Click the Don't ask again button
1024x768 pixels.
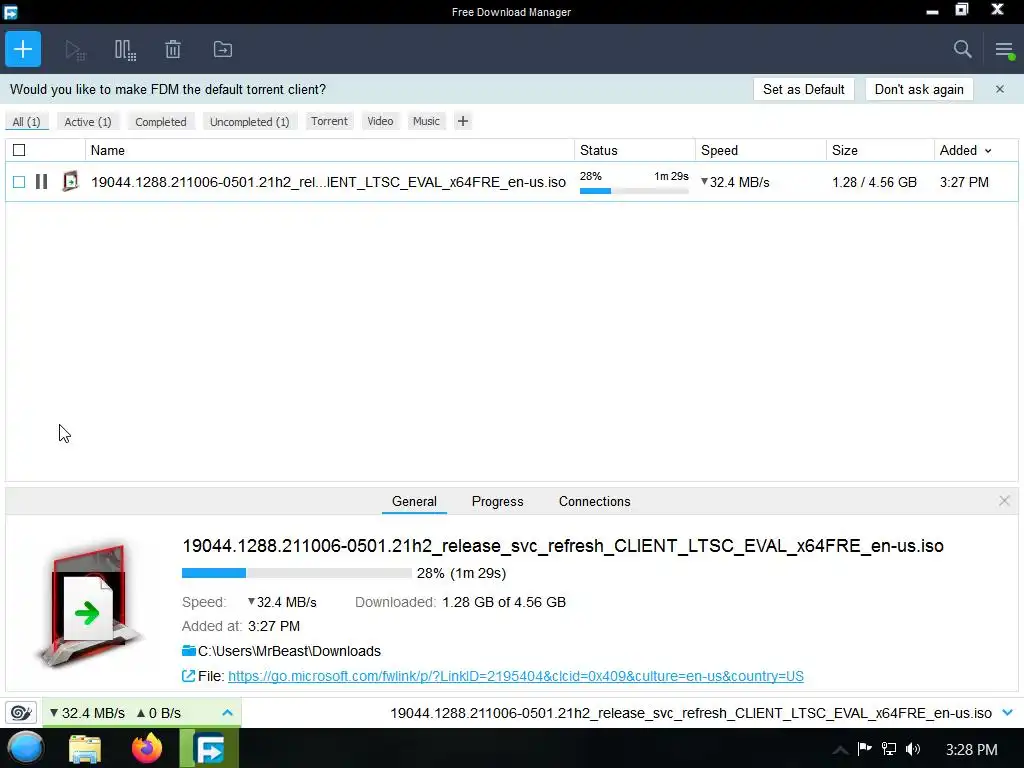coord(919,89)
